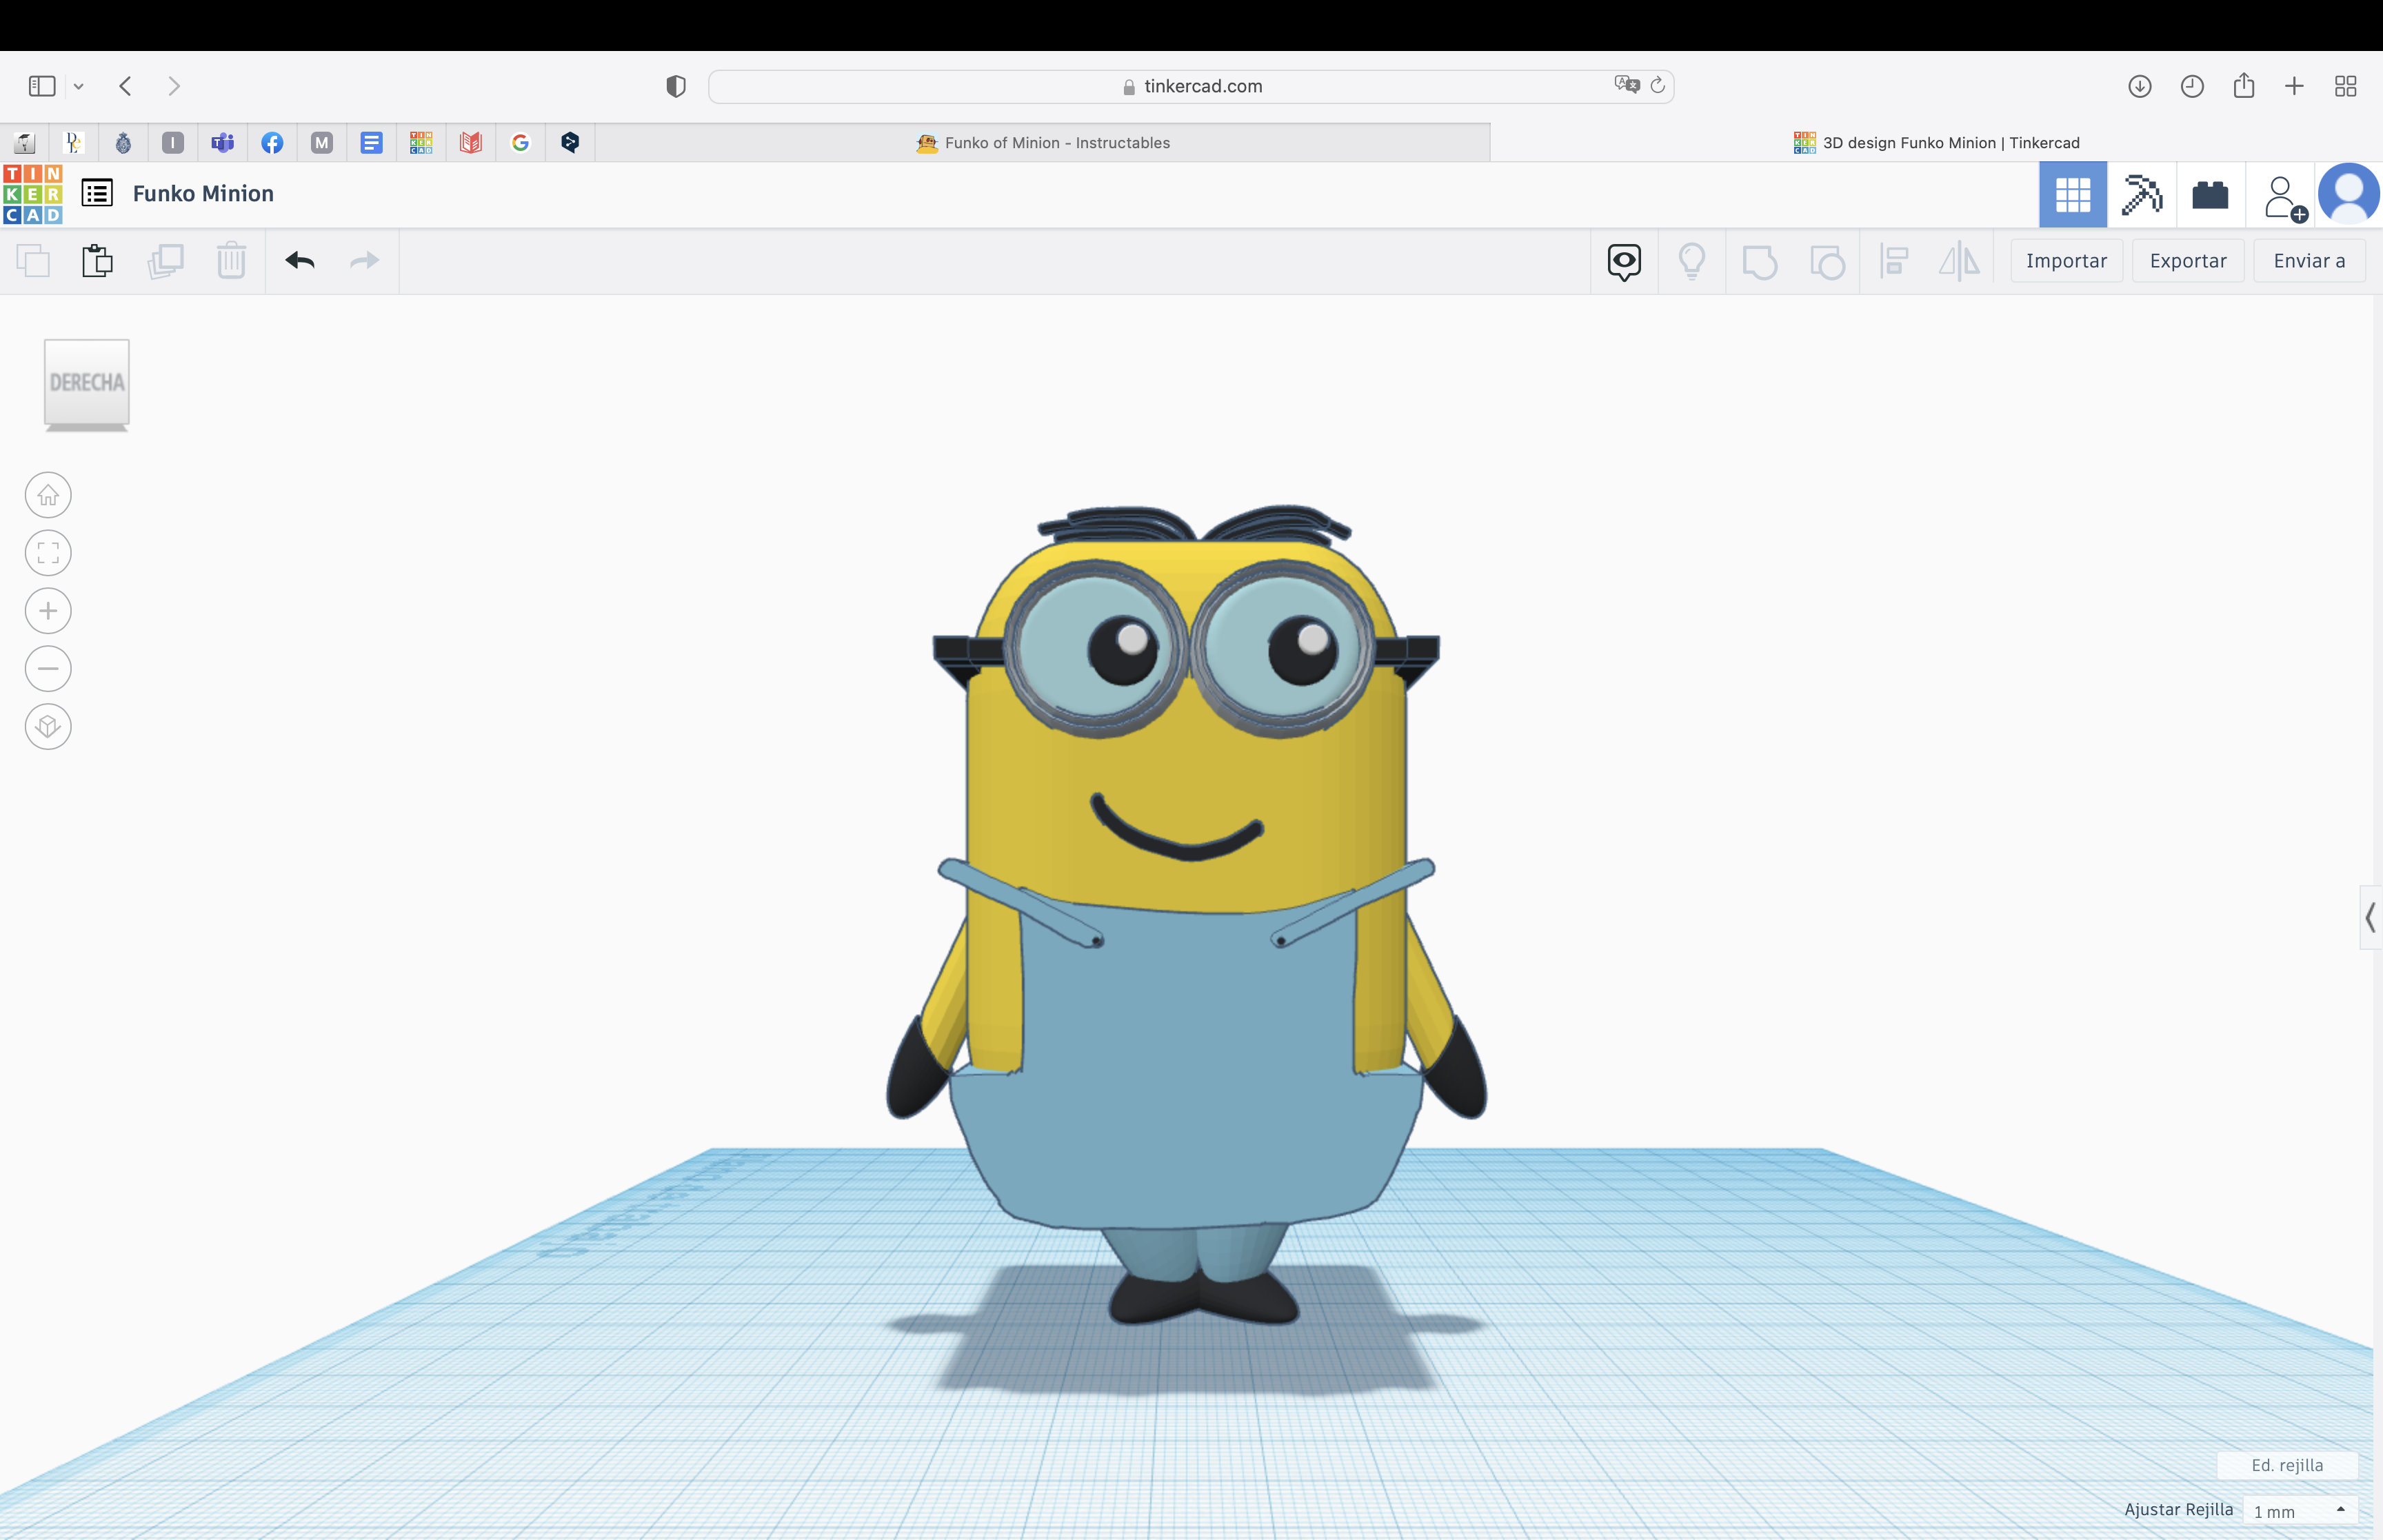Image resolution: width=2383 pixels, height=1540 pixels.
Task: Switch to Bricks view
Action: [2210, 194]
